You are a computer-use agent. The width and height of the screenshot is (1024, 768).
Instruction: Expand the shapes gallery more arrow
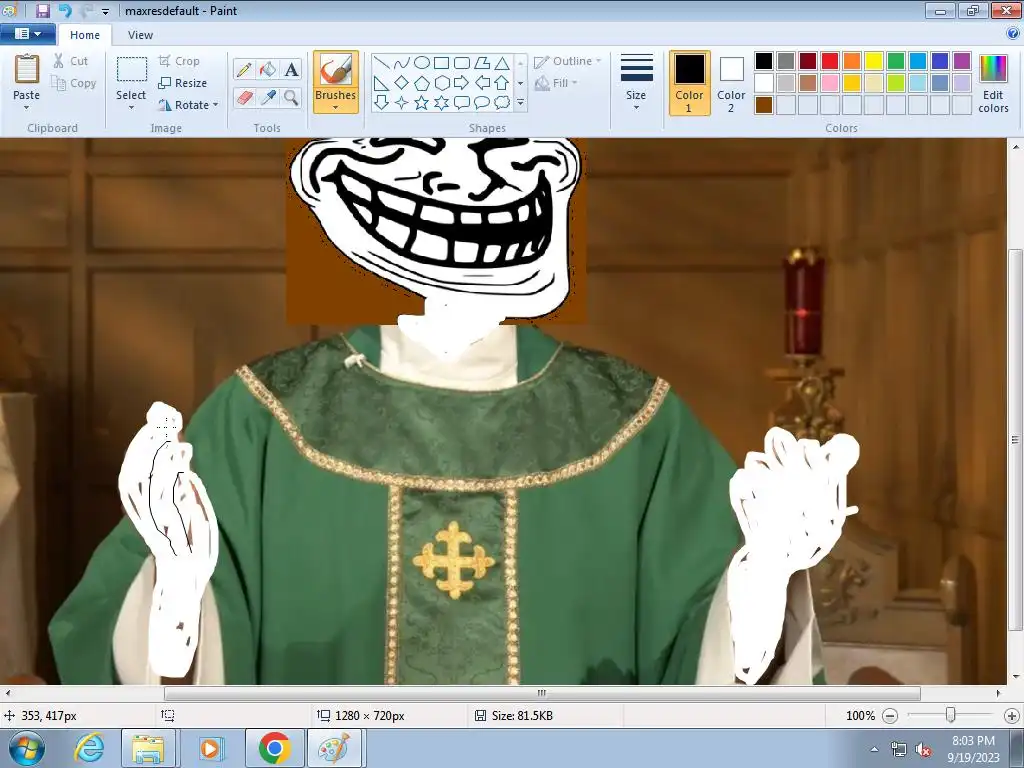[x=520, y=103]
